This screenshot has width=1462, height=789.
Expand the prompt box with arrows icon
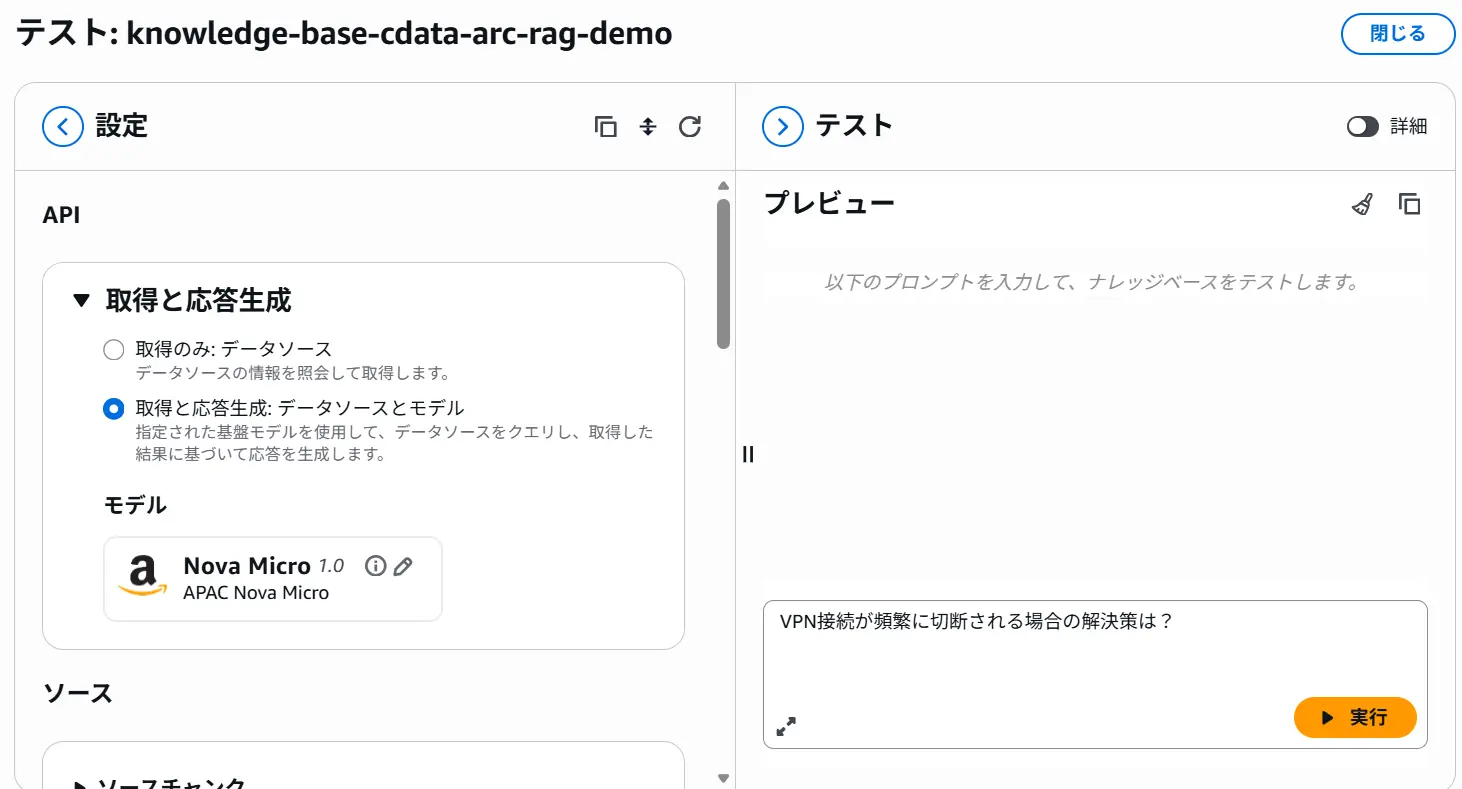pos(787,726)
